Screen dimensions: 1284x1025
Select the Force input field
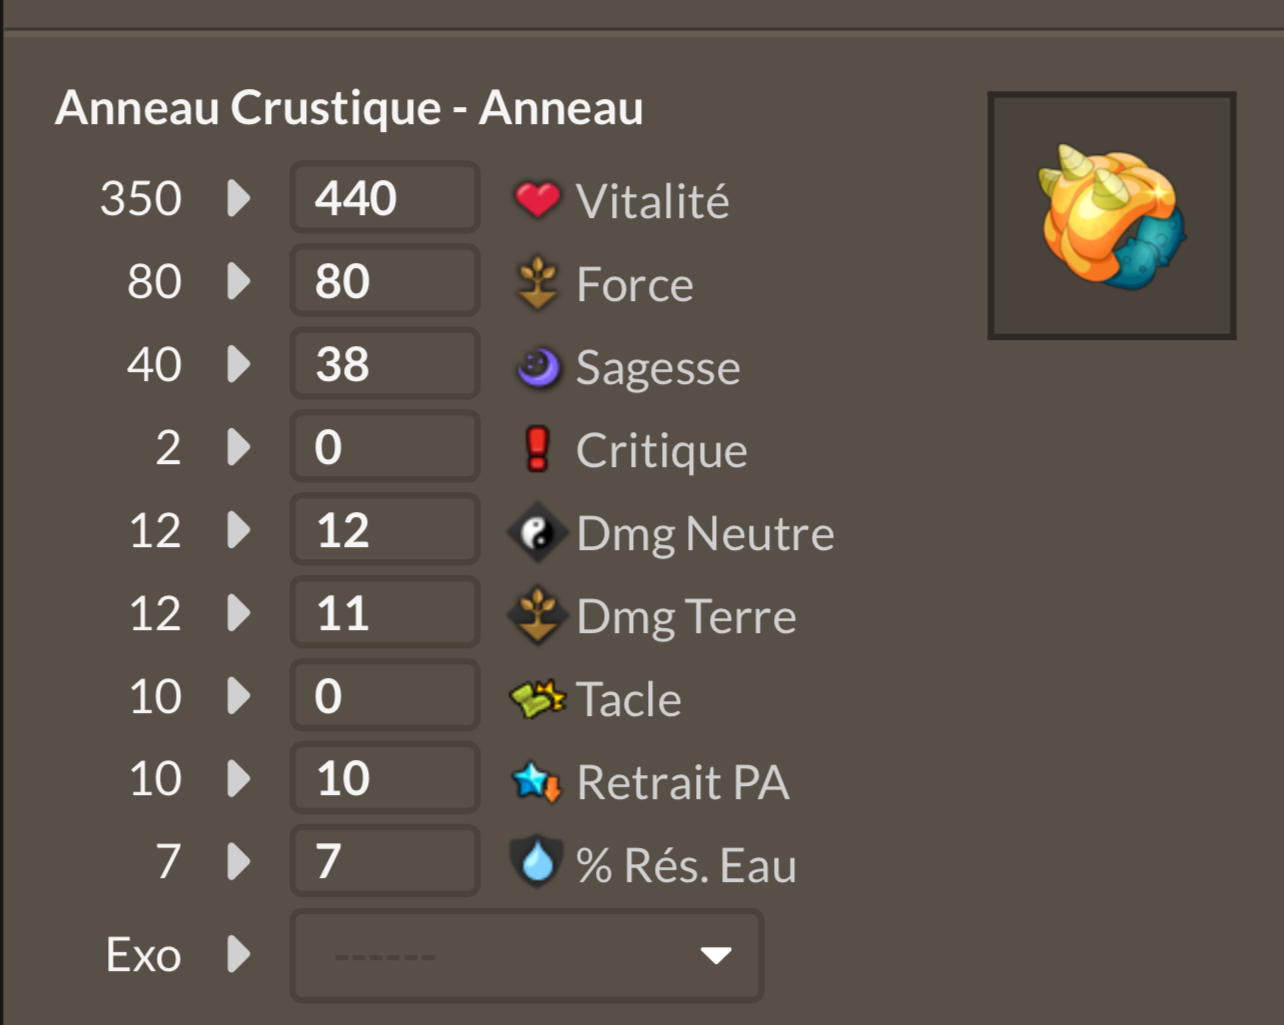click(385, 281)
